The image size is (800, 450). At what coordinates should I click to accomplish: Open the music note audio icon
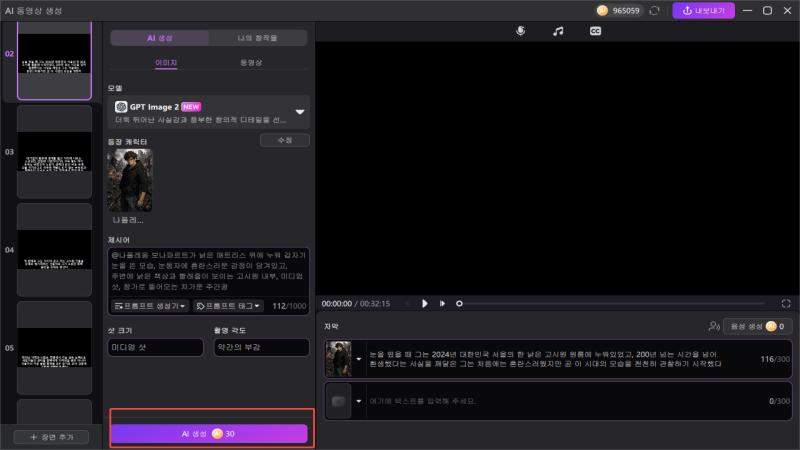[x=558, y=31]
